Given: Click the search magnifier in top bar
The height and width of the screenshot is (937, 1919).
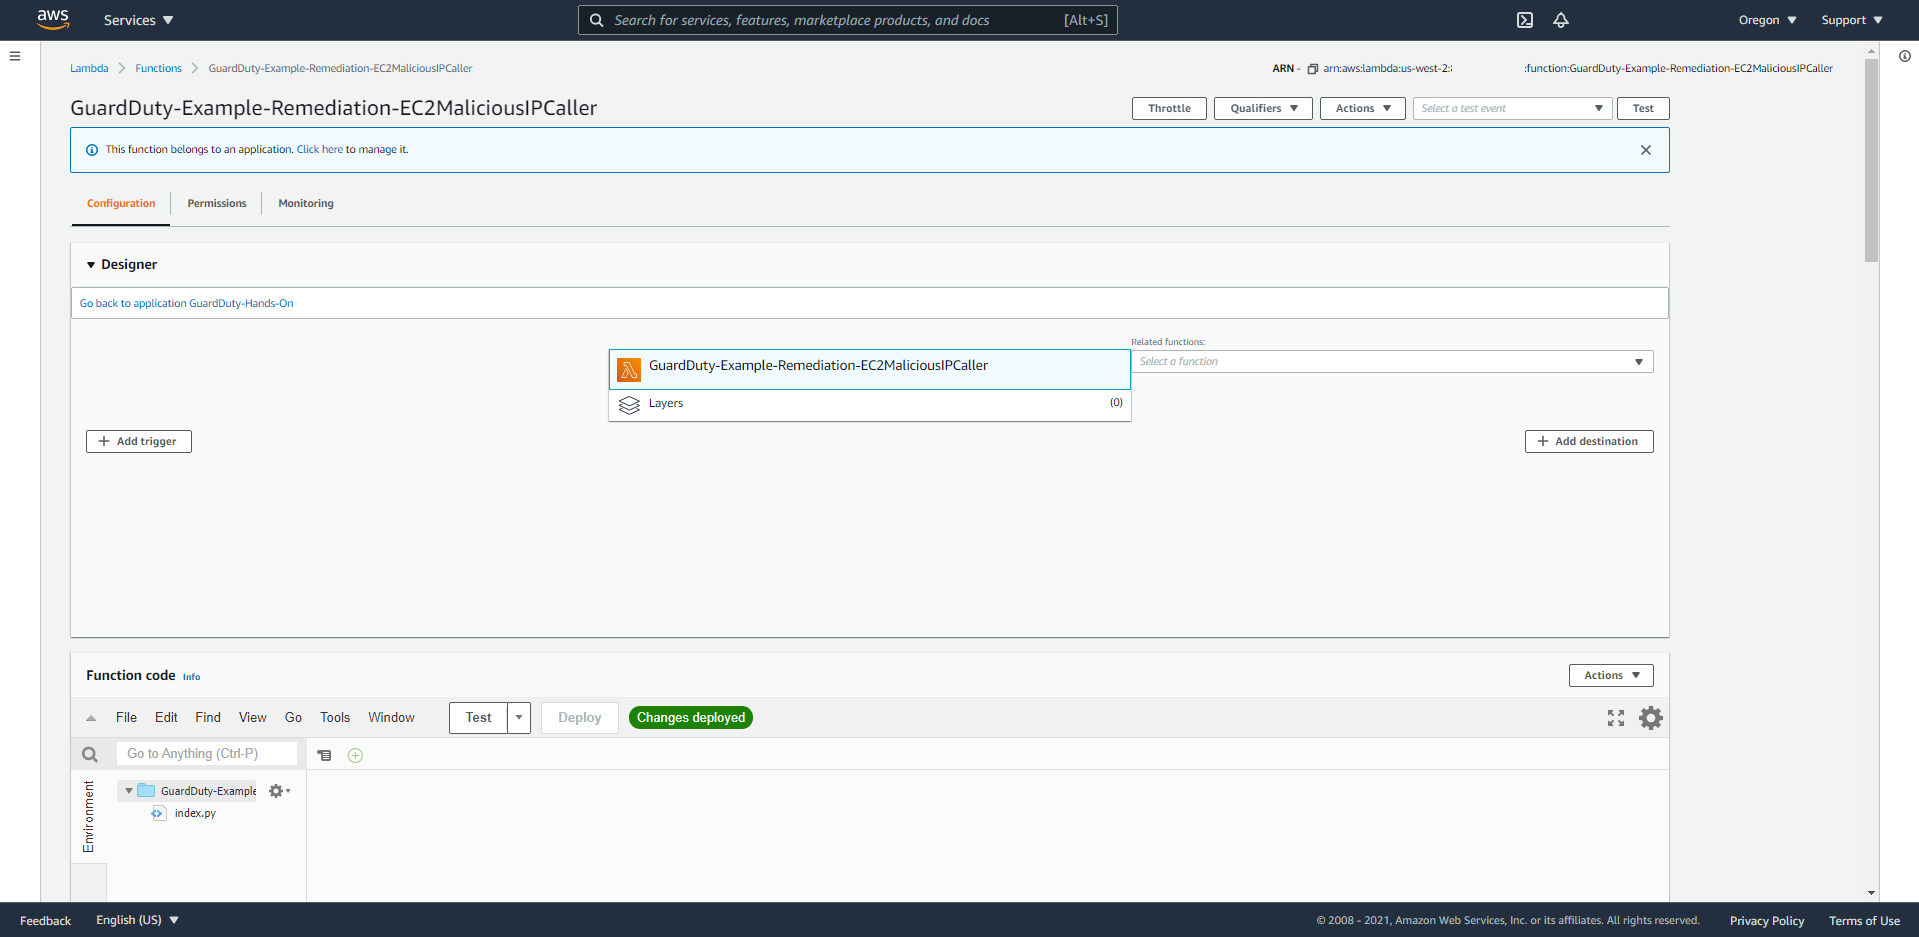Looking at the screenshot, I should 596,20.
